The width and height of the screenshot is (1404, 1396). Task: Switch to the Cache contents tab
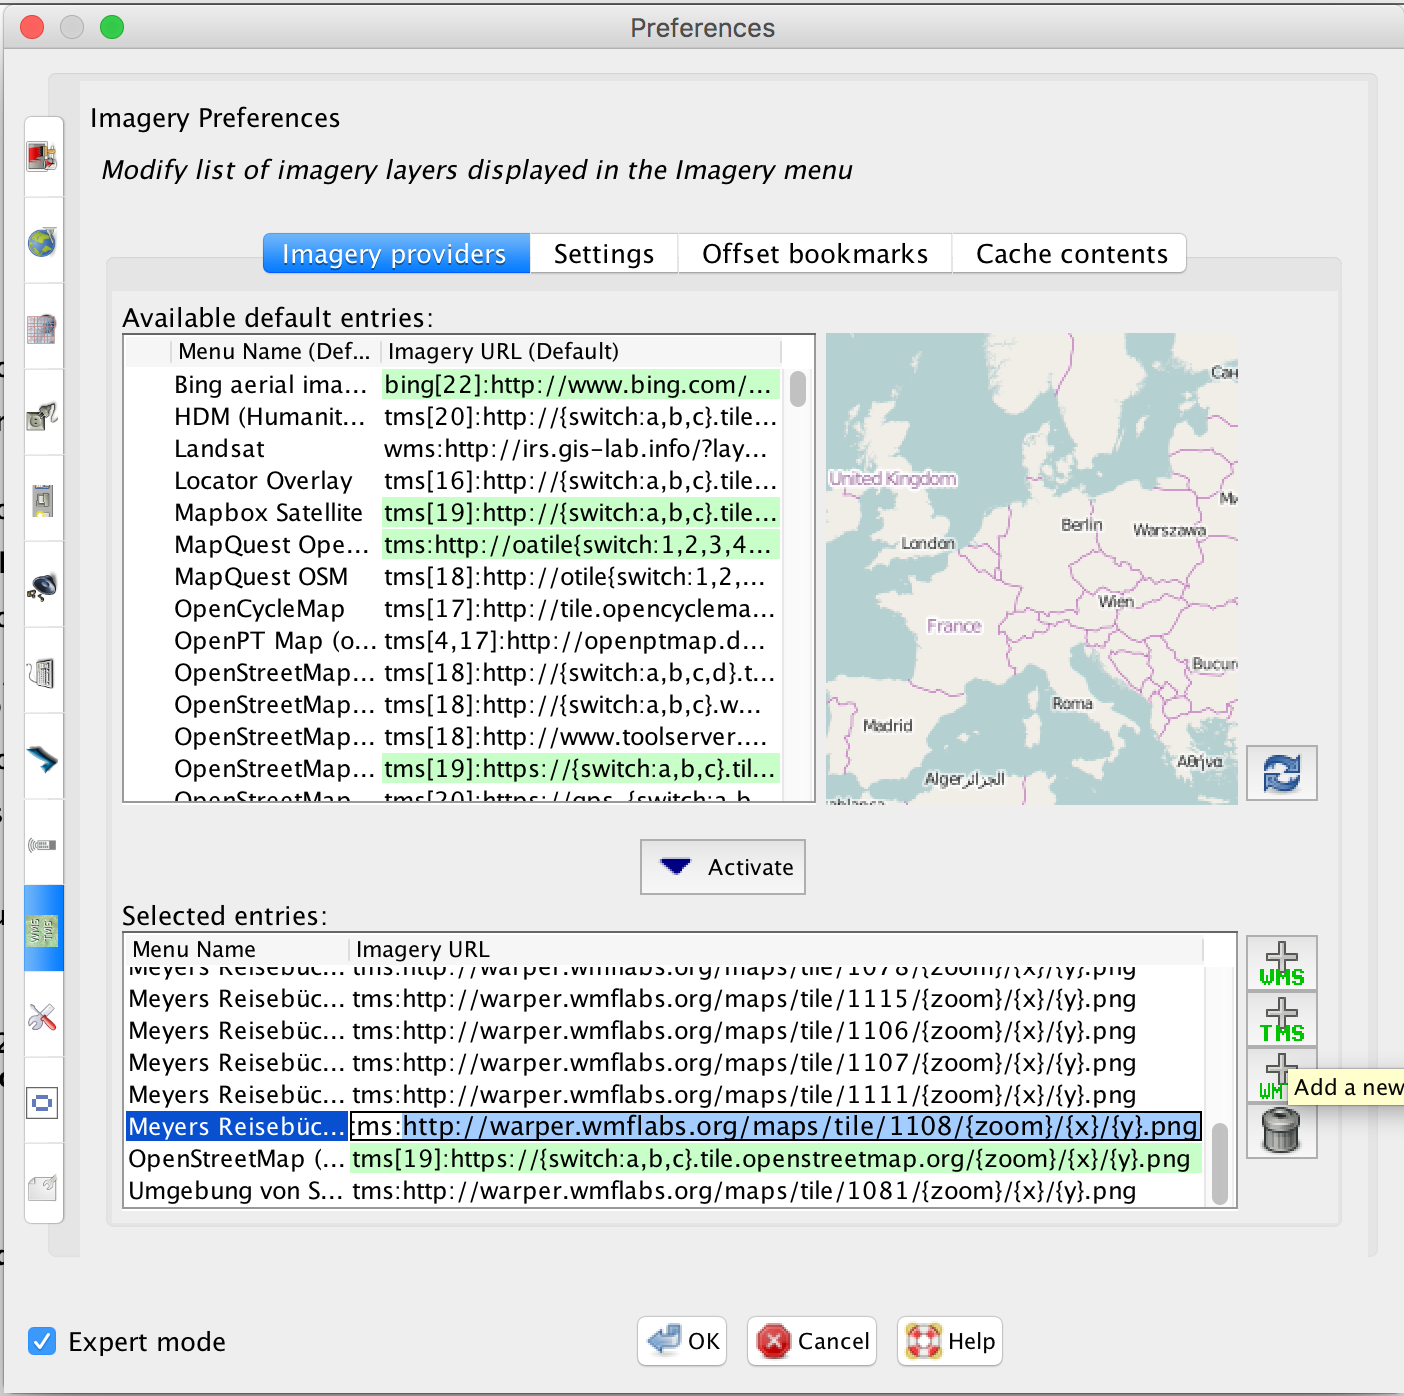pyautogui.click(x=1071, y=254)
